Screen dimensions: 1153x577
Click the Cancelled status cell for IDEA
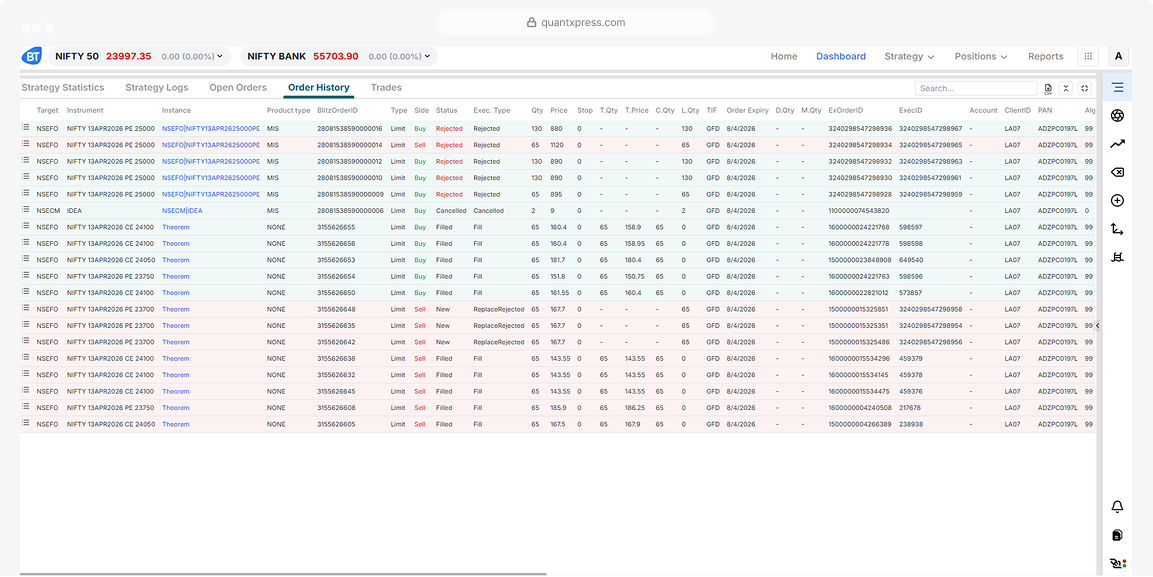pos(451,211)
